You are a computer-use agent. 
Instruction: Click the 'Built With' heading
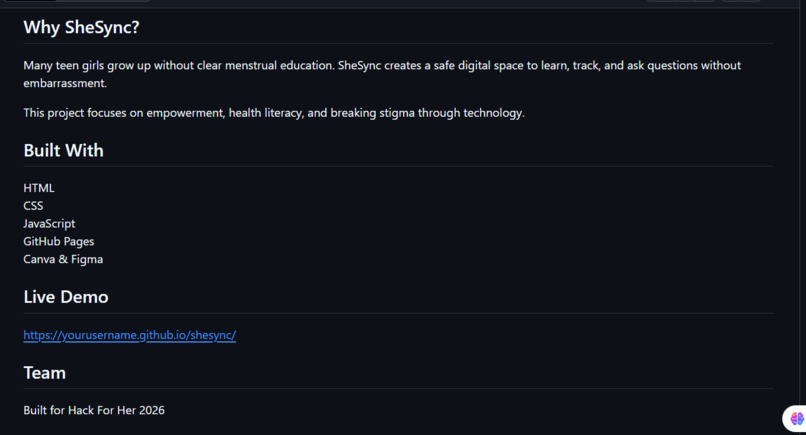pyautogui.click(x=63, y=150)
